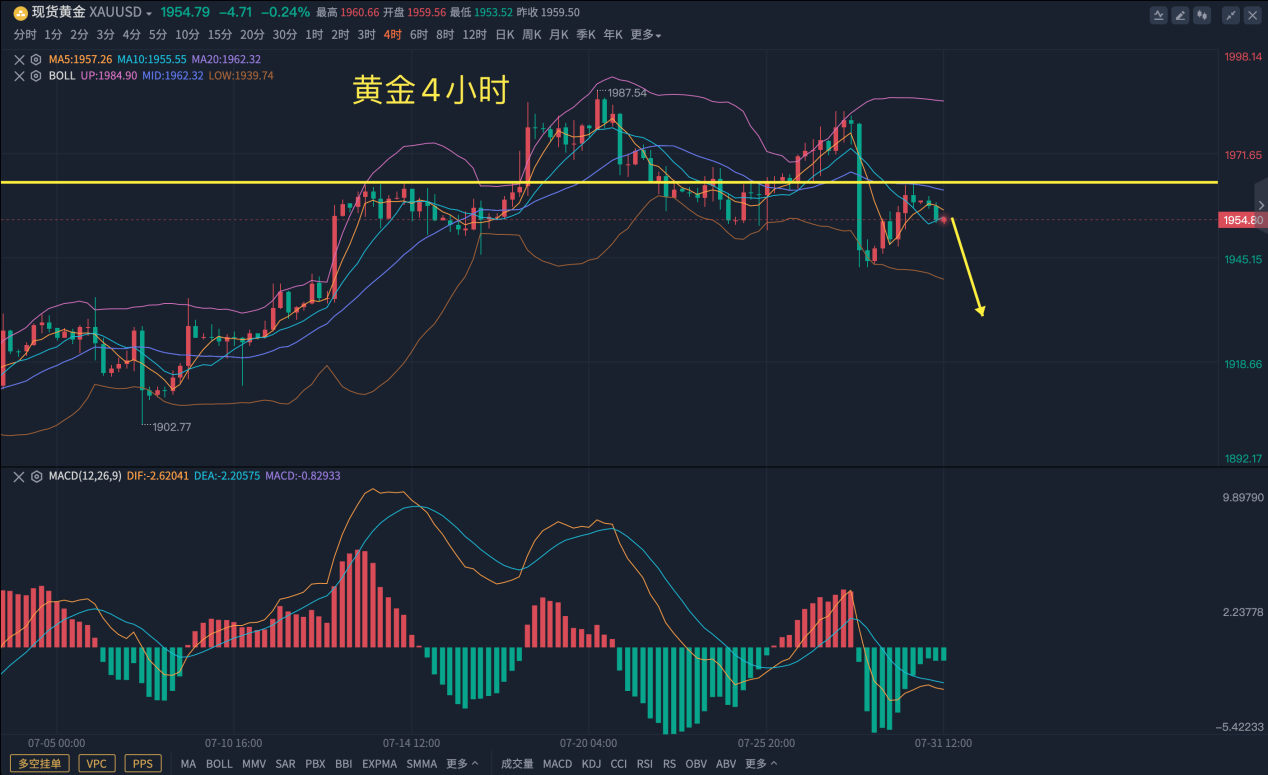The height and width of the screenshot is (775, 1268).
Task: Toggle the VPC indicator button
Action: point(97,764)
